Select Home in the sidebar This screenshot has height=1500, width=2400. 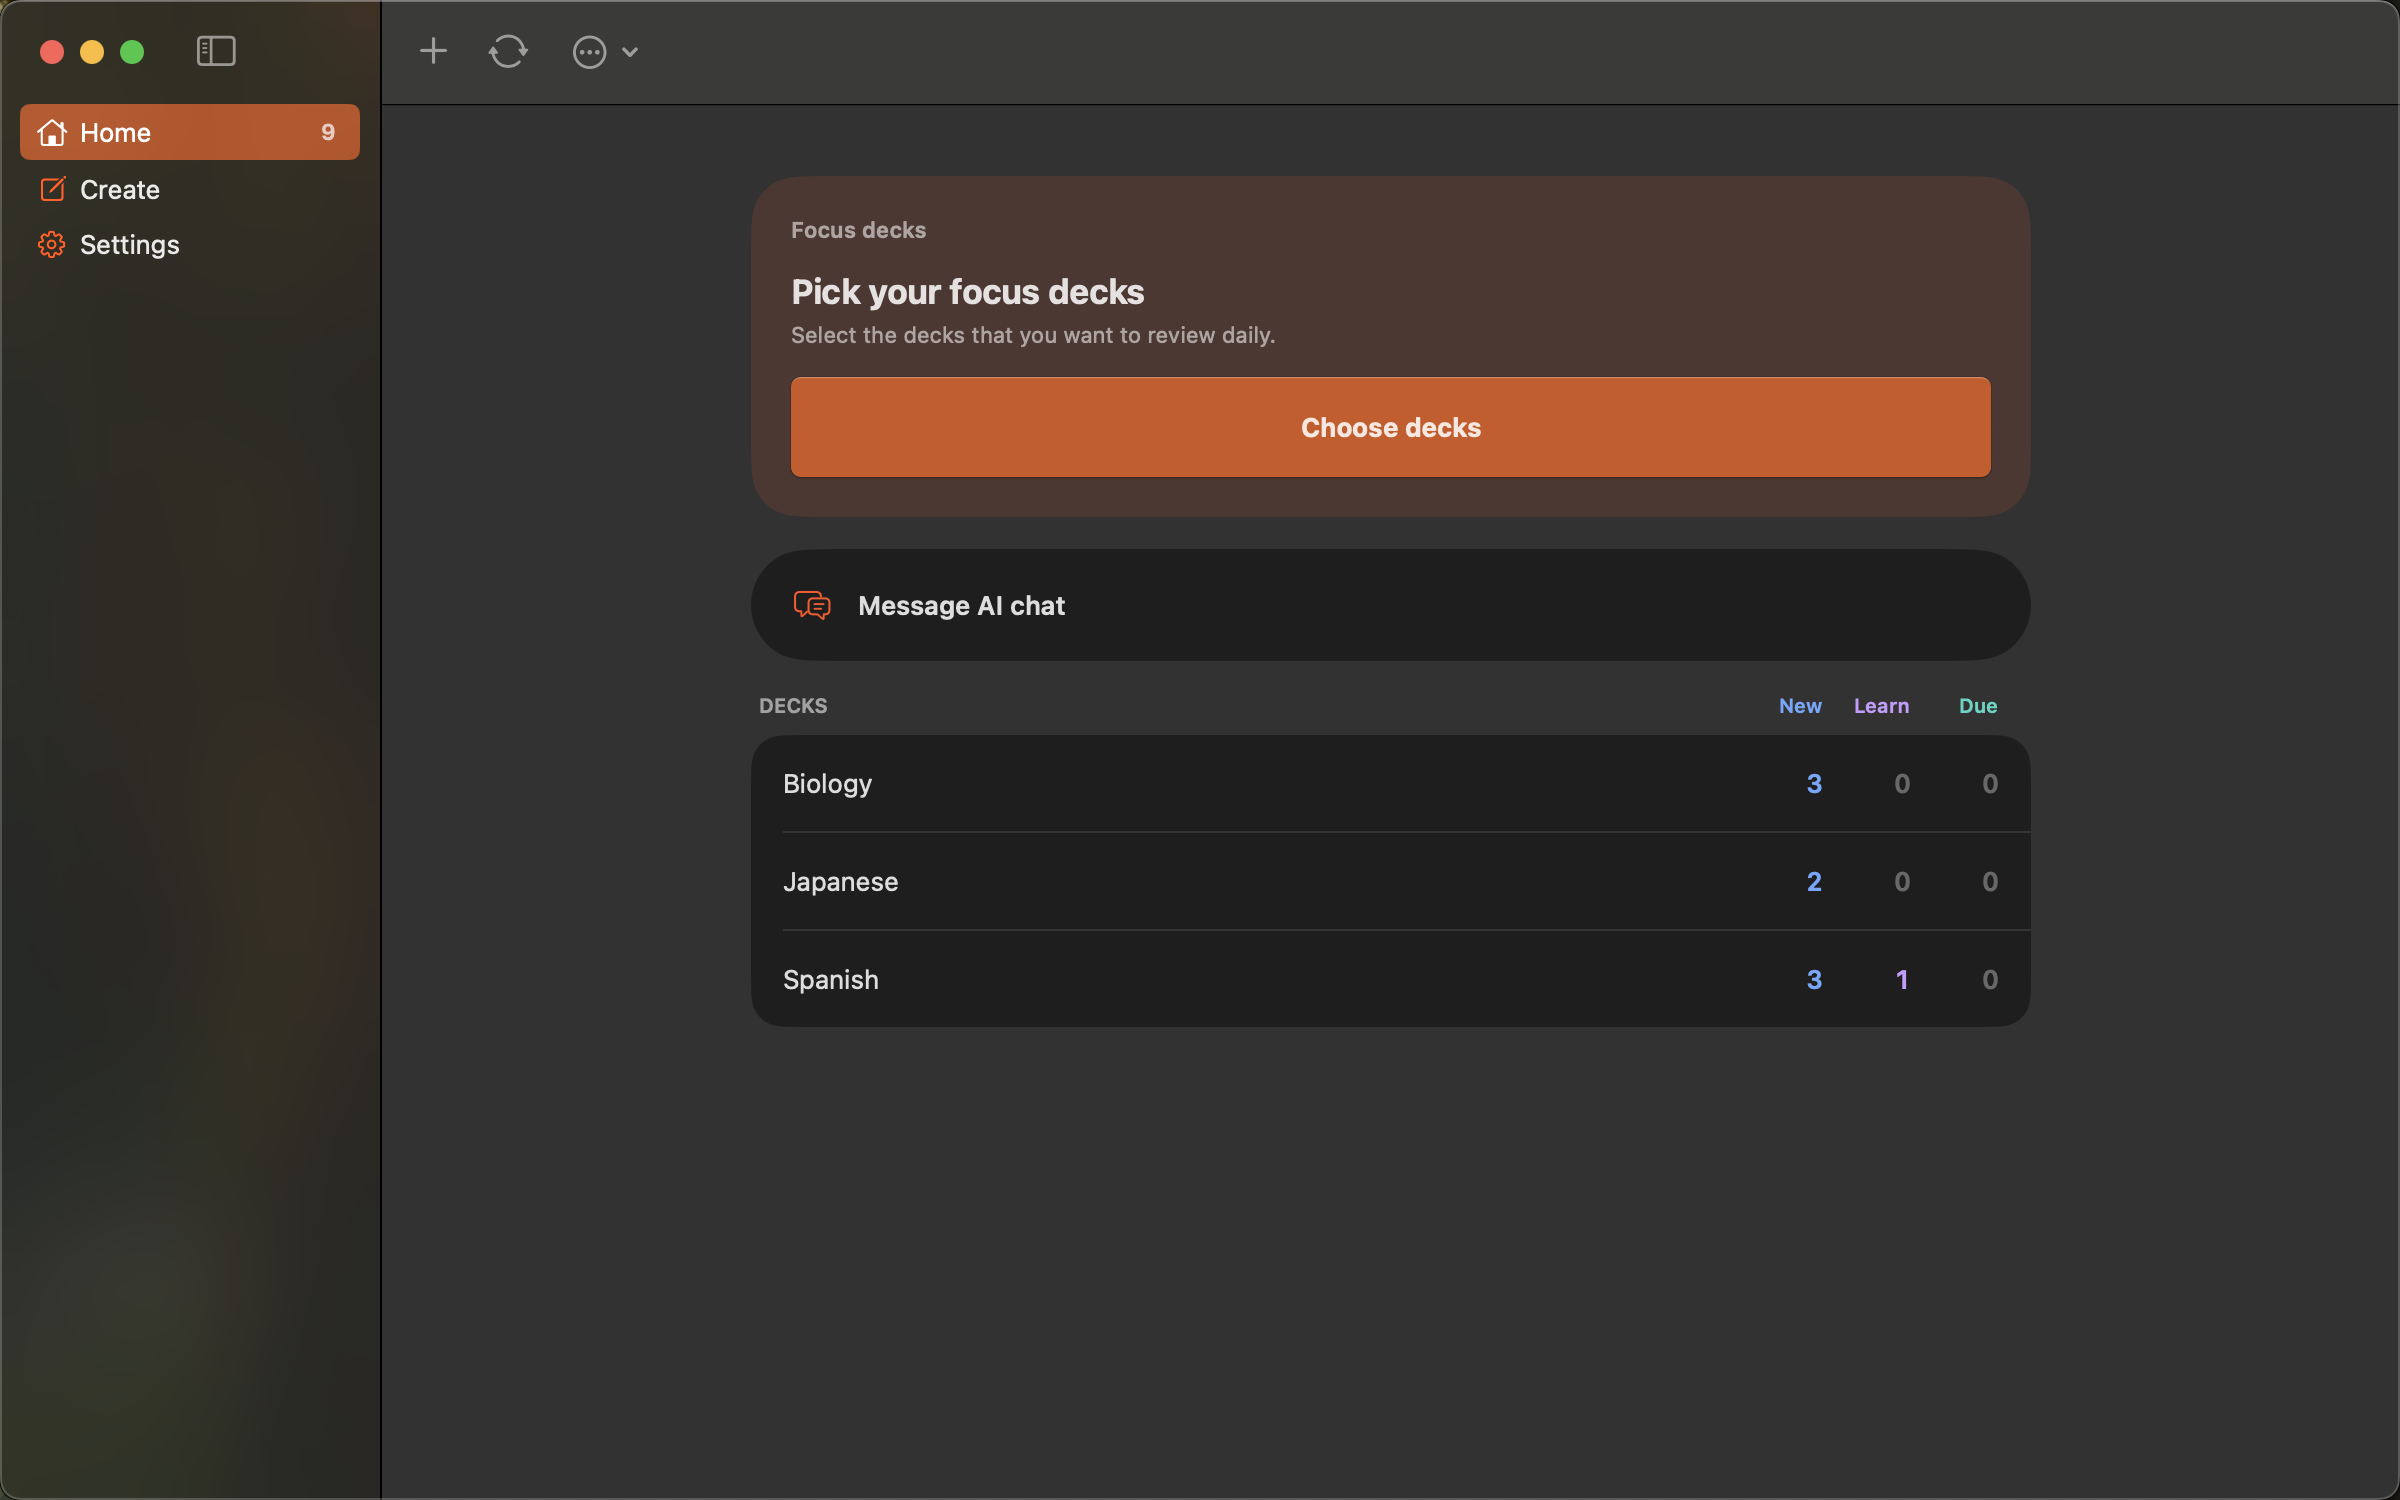[190, 132]
